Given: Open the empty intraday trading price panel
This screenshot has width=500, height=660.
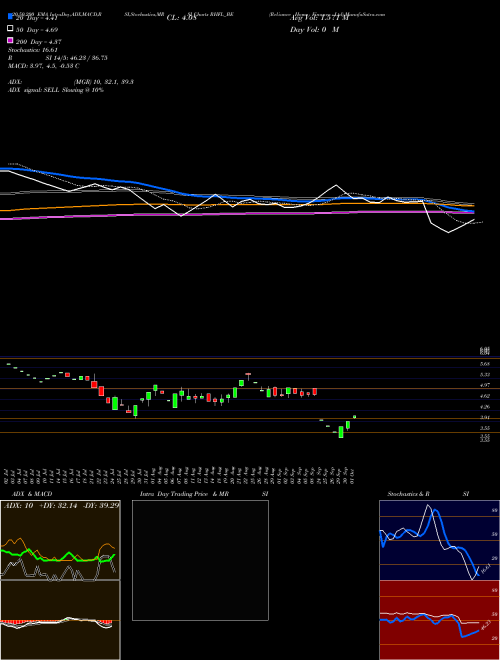Looking at the screenshot, I should [x=200, y=560].
